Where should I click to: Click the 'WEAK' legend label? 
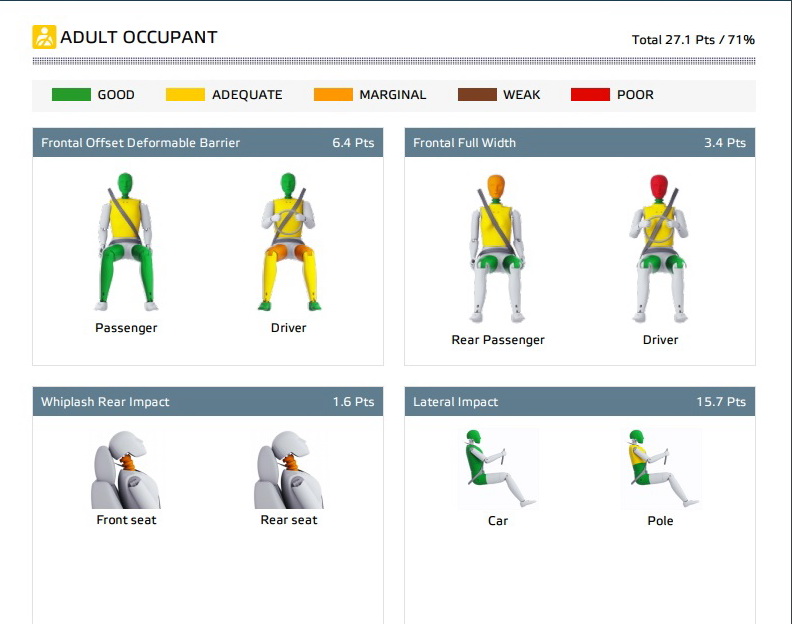click(522, 95)
